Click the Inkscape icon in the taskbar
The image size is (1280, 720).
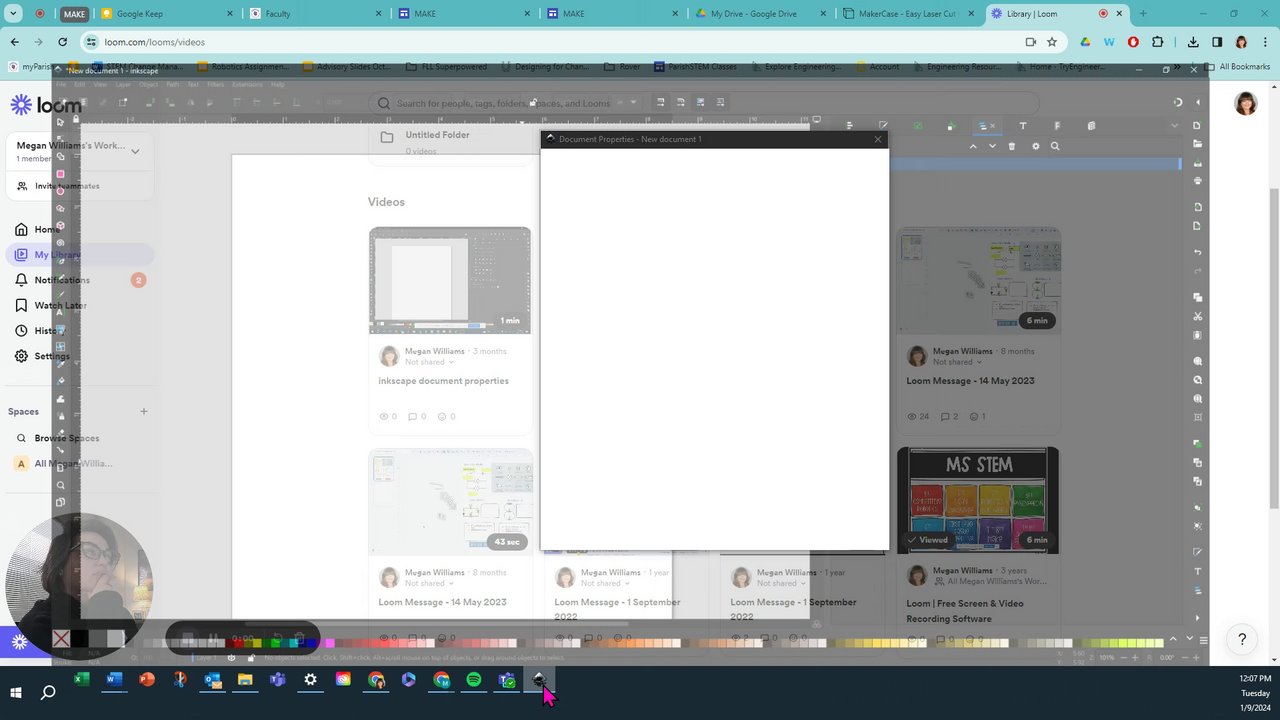pos(539,680)
